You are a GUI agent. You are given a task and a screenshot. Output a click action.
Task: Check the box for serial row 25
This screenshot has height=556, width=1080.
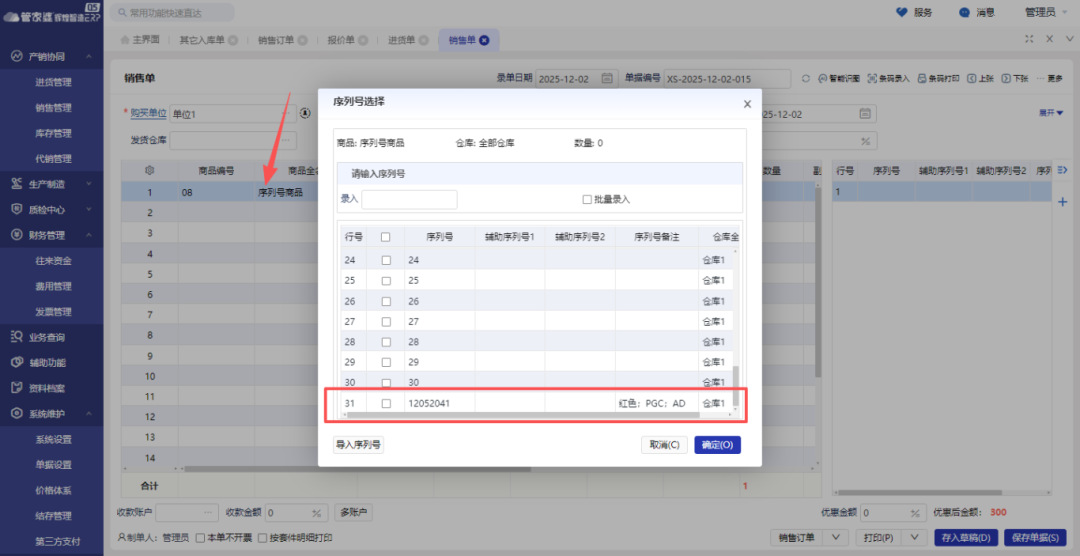[386, 281]
